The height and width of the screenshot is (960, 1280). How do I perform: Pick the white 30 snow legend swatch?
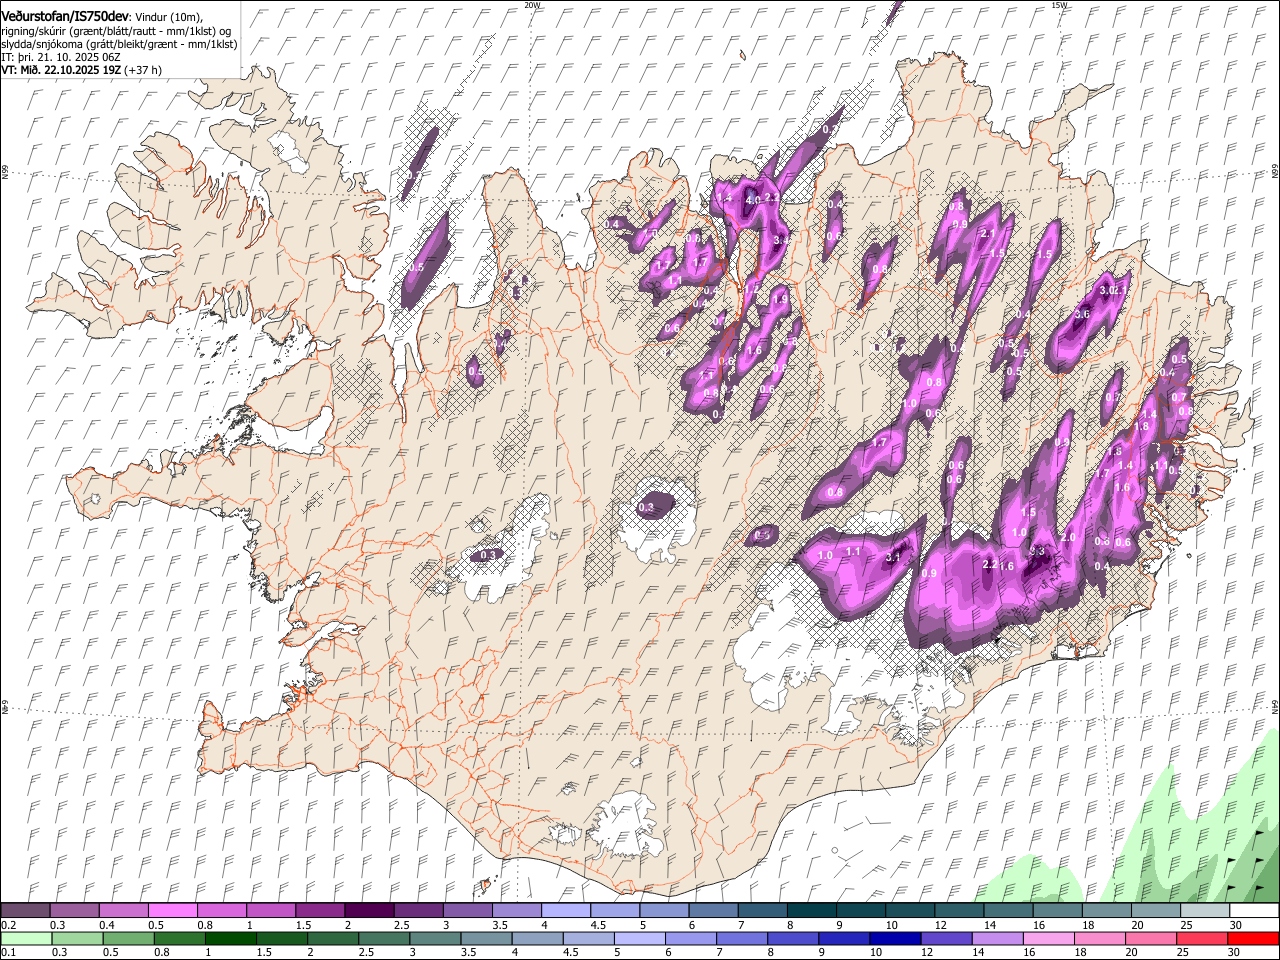(1254, 911)
